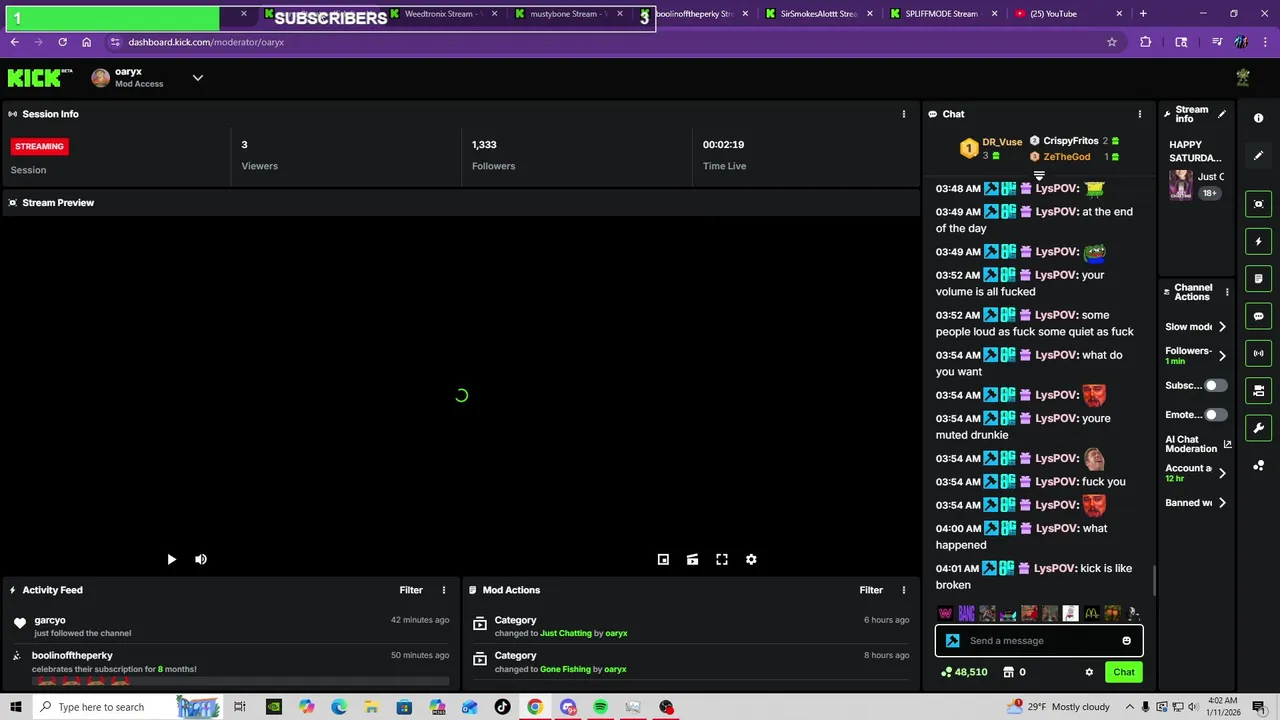Click Gone Fishing category link
Viewport: 1280px width, 720px height.
point(565,669)
